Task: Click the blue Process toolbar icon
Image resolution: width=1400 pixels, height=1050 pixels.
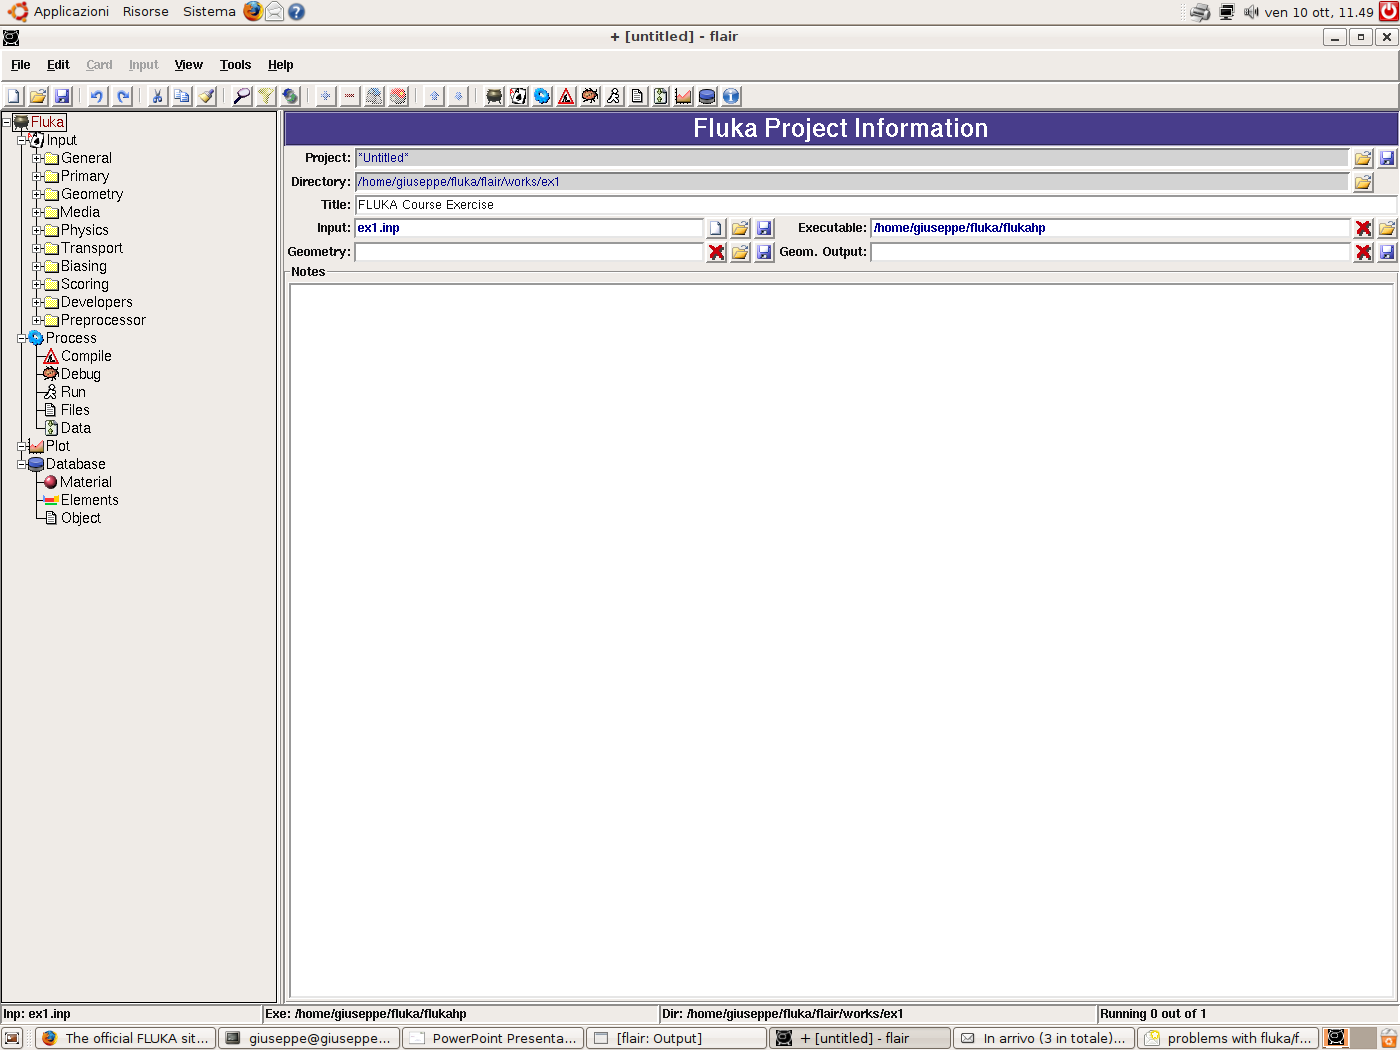Action: click(x=542, y=96)
